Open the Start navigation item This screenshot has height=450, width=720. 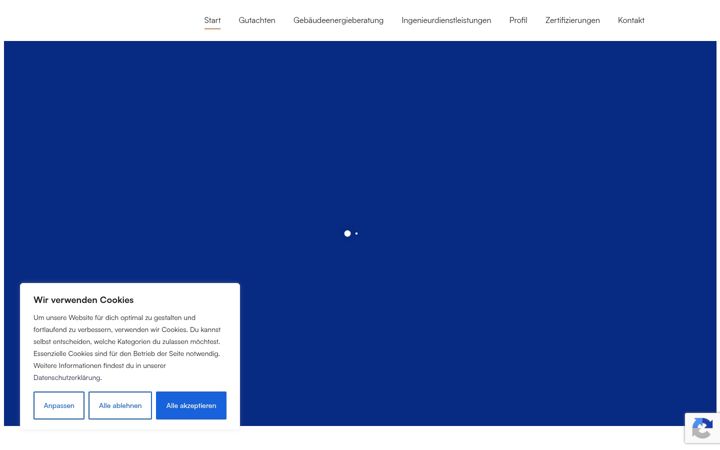click(212, 20)
